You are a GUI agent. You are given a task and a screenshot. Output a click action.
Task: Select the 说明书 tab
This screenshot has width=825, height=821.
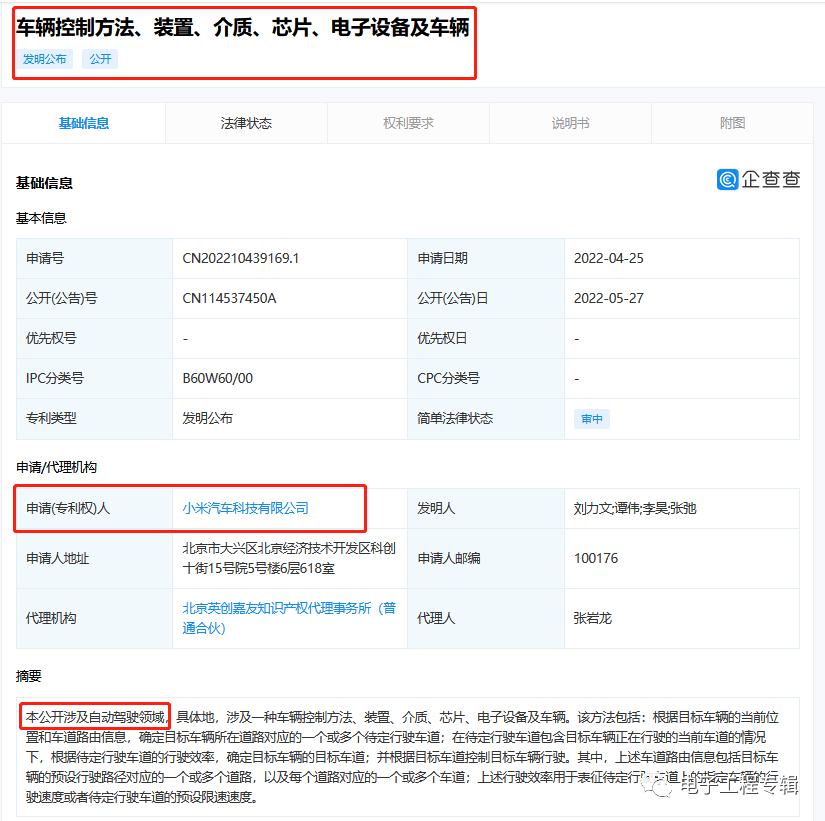(x=570, y=123)
